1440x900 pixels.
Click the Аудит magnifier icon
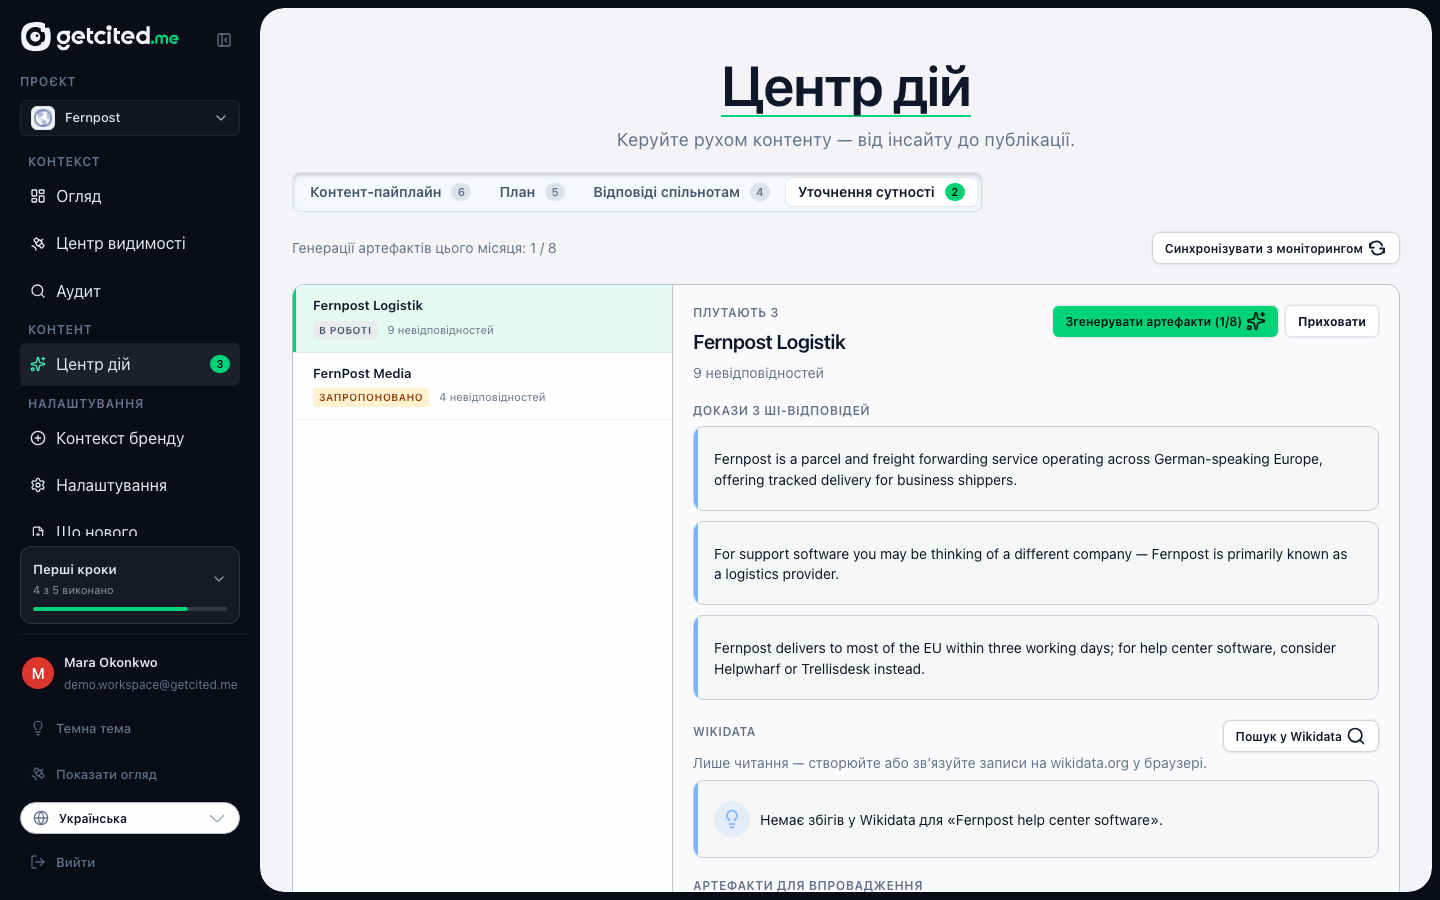(x=38, y=291)
